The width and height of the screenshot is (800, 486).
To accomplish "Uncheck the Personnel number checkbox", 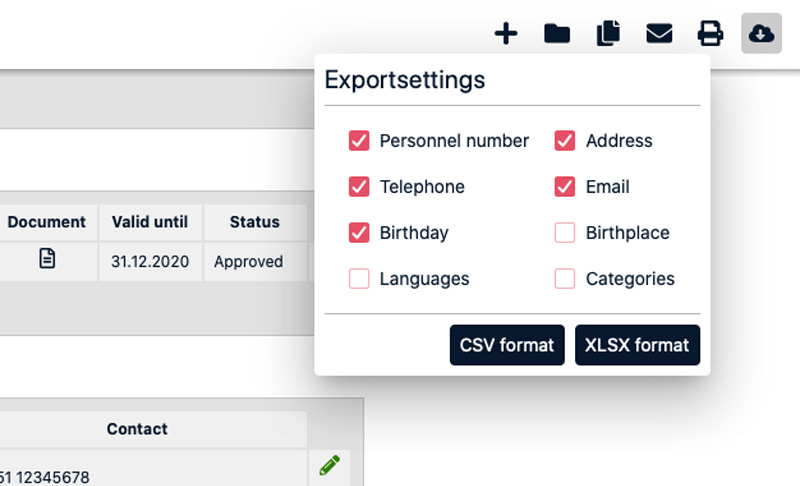I will tap(359, 141).
